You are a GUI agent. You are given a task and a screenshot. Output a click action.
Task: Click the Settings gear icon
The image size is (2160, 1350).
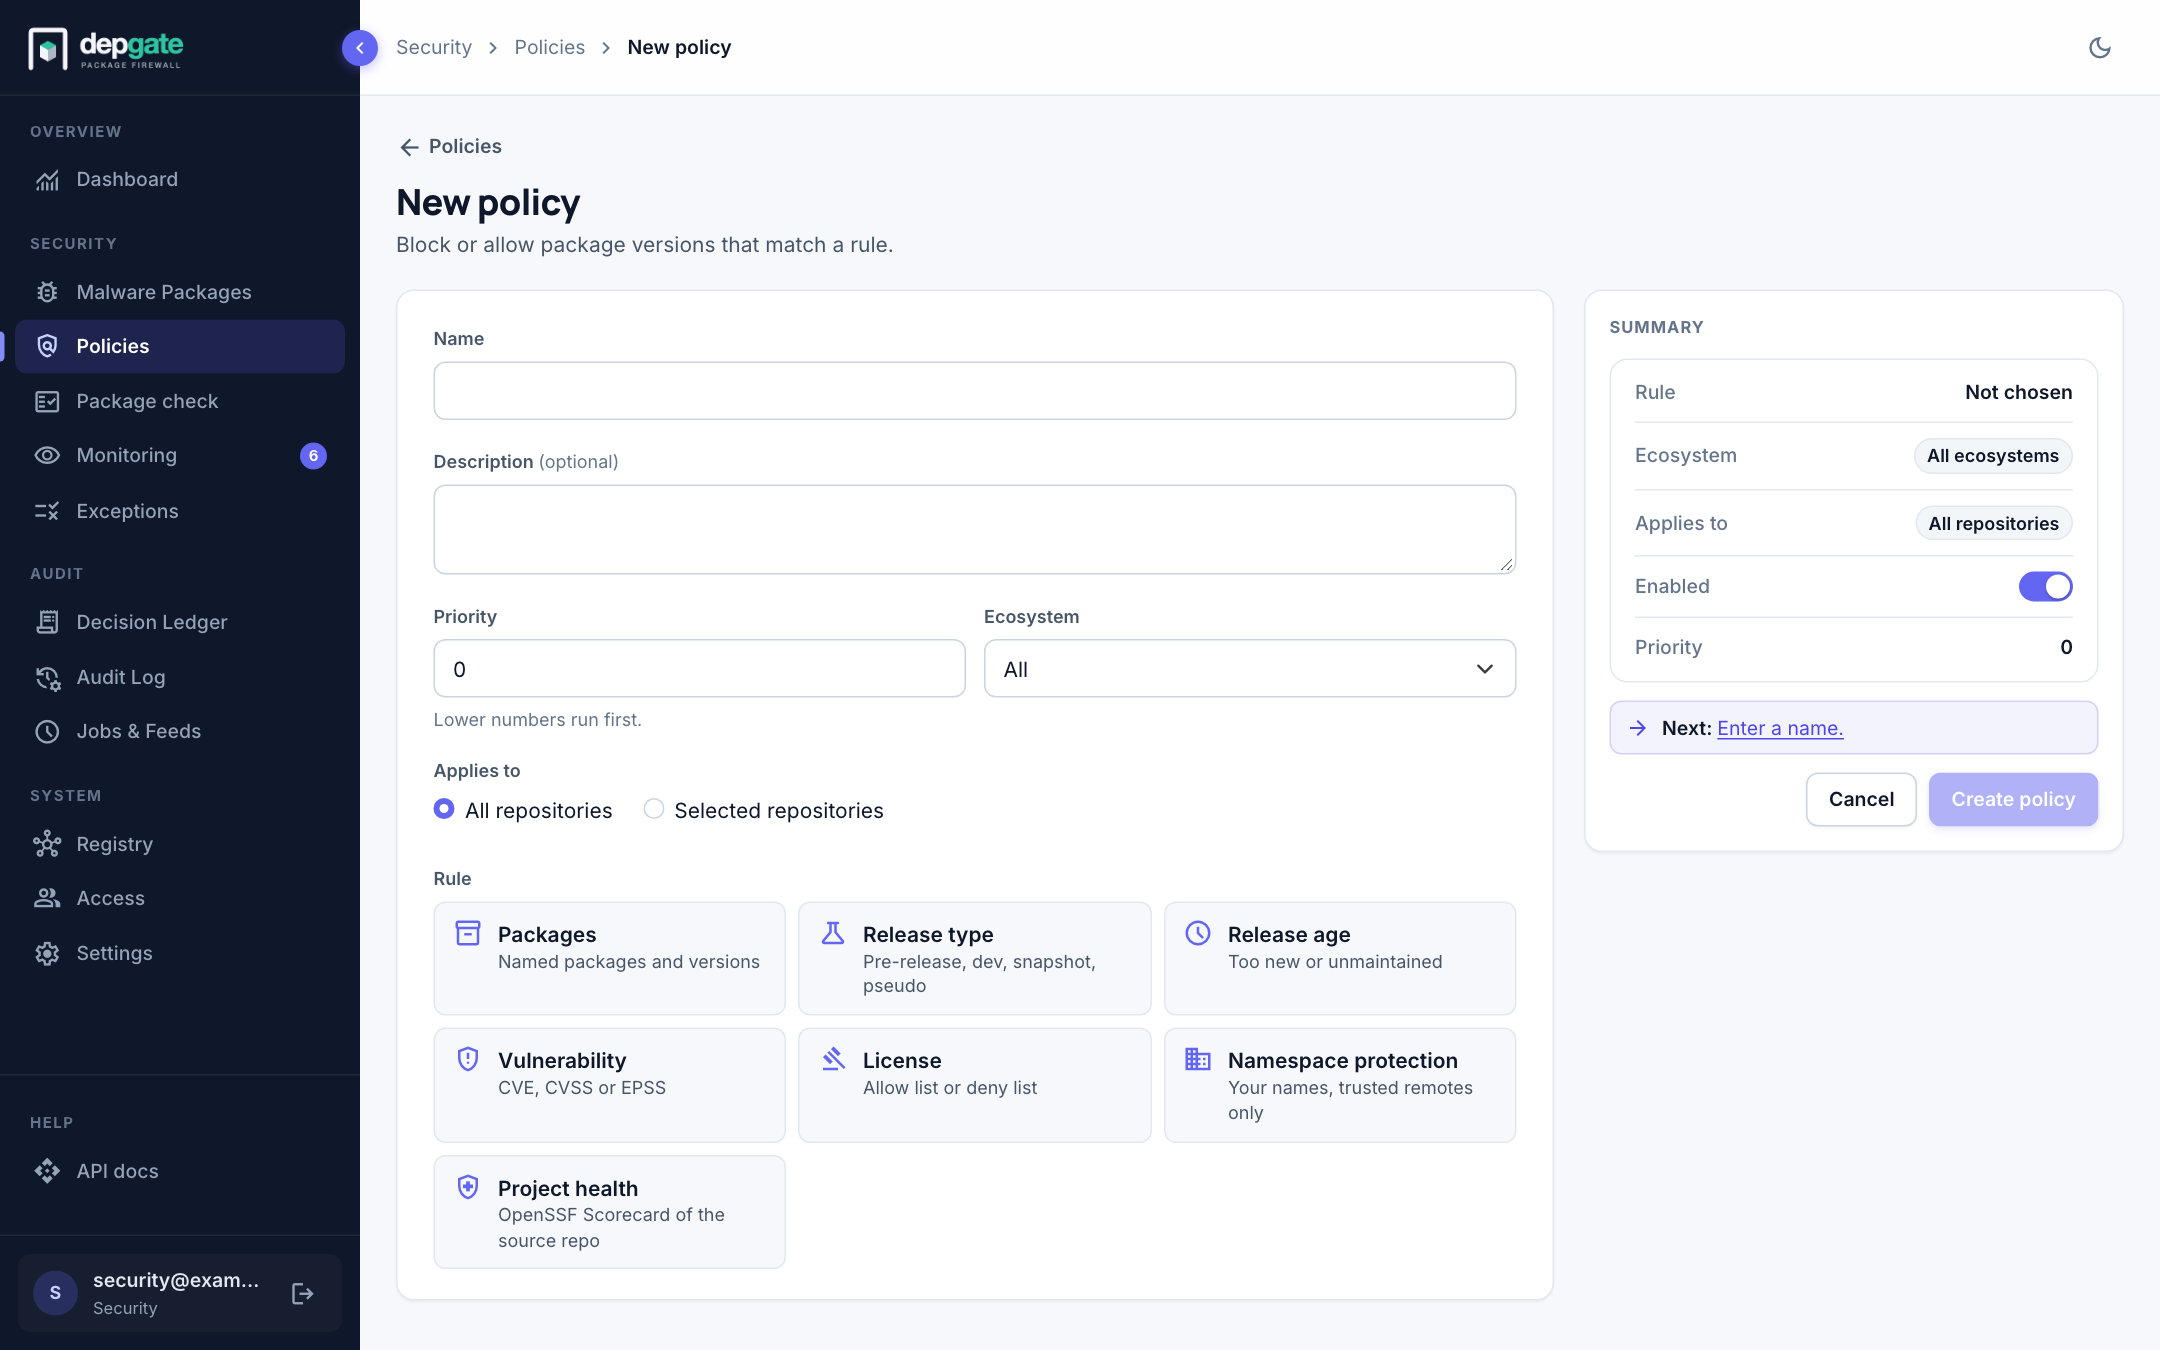tap(47, 953)
